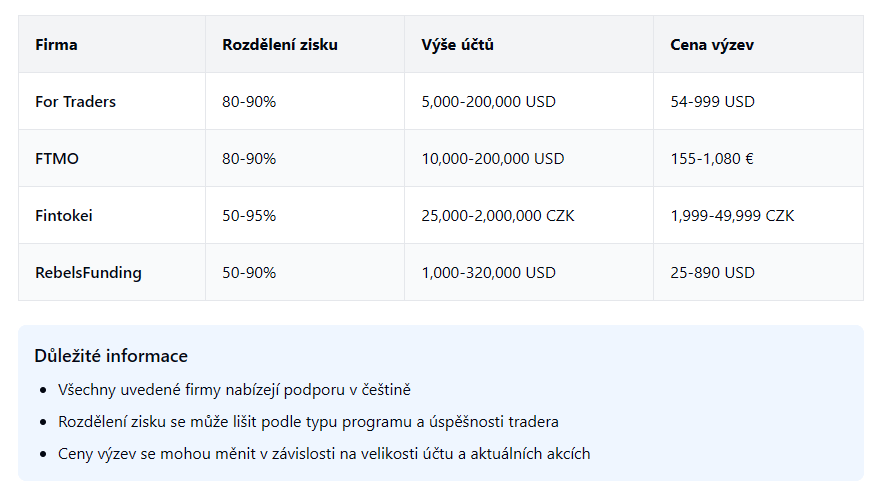
Task: Click the RebelsFunding firm name
Action: [x=88, y=273]
